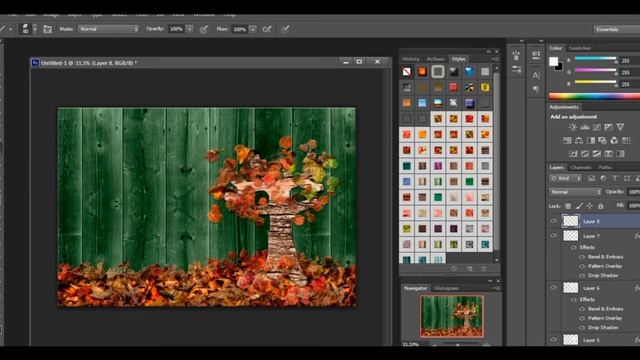Viewport: 640px width, 360px height.
Task: Open the Flow slider arrow
Action: click(253, 29)
